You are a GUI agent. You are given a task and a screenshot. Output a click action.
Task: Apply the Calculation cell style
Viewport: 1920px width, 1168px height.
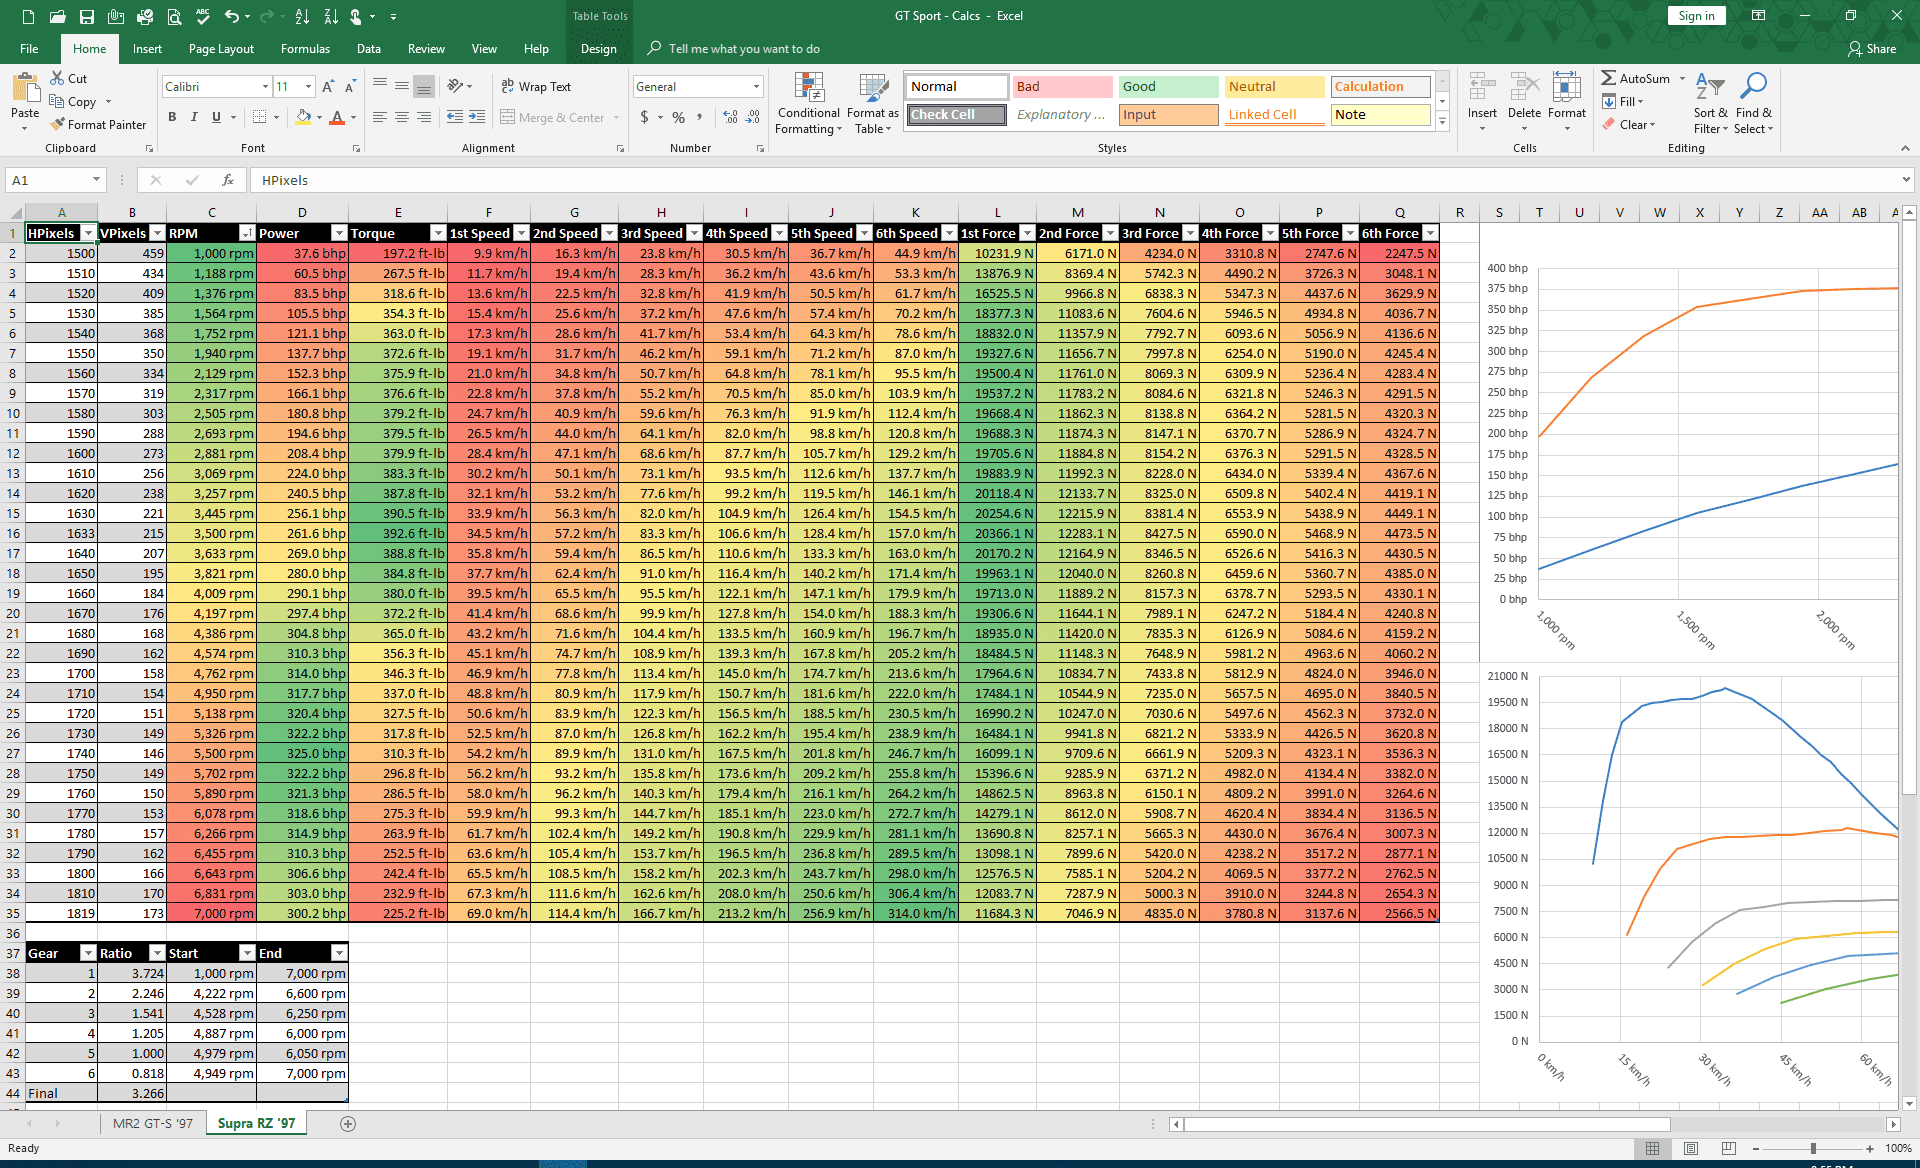(1380, 87)
